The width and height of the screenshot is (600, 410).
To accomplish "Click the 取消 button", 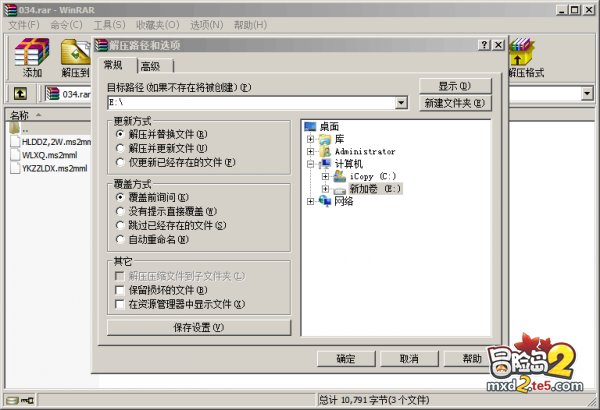I will click(409, 359).
